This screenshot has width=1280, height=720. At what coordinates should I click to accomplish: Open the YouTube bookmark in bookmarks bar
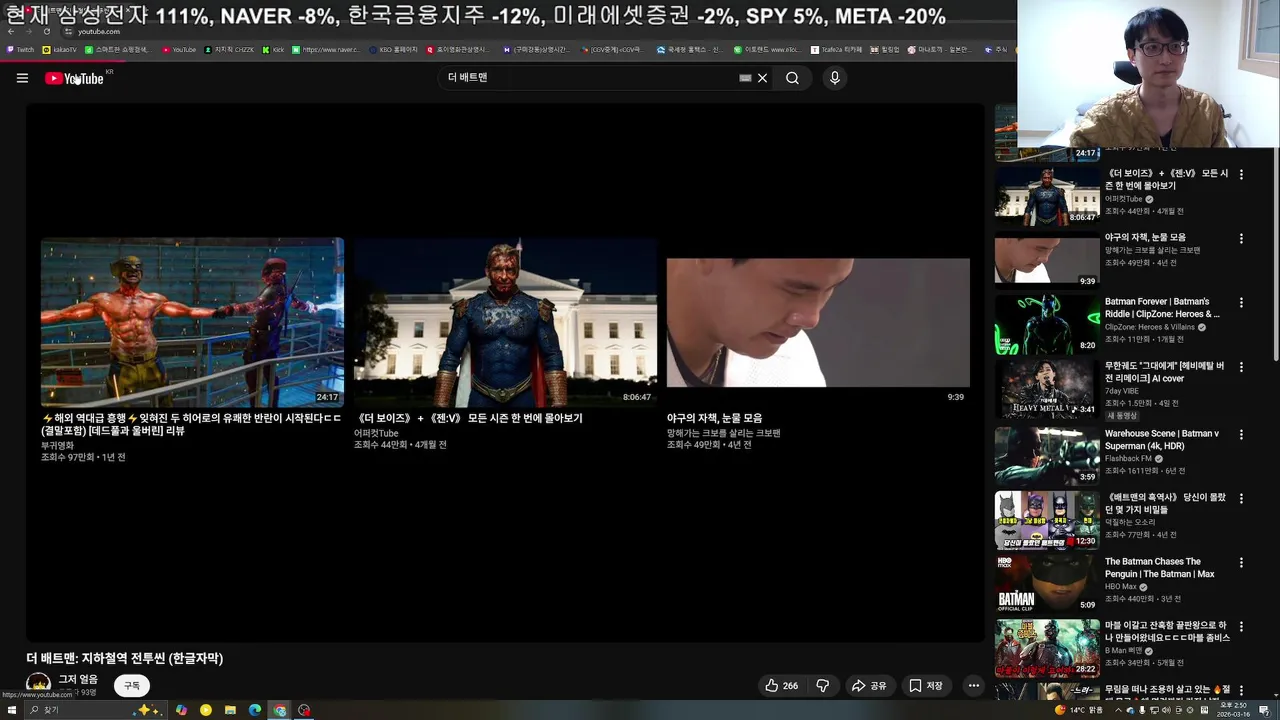coord(179,49)
